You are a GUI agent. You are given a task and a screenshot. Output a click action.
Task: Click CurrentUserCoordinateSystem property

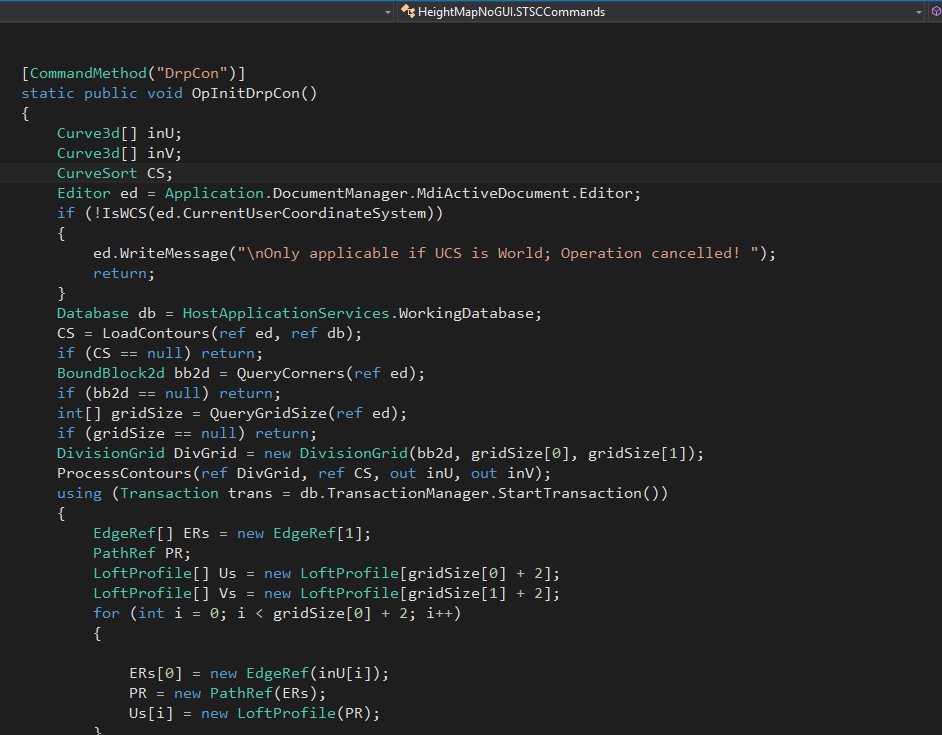coord(305,213)
